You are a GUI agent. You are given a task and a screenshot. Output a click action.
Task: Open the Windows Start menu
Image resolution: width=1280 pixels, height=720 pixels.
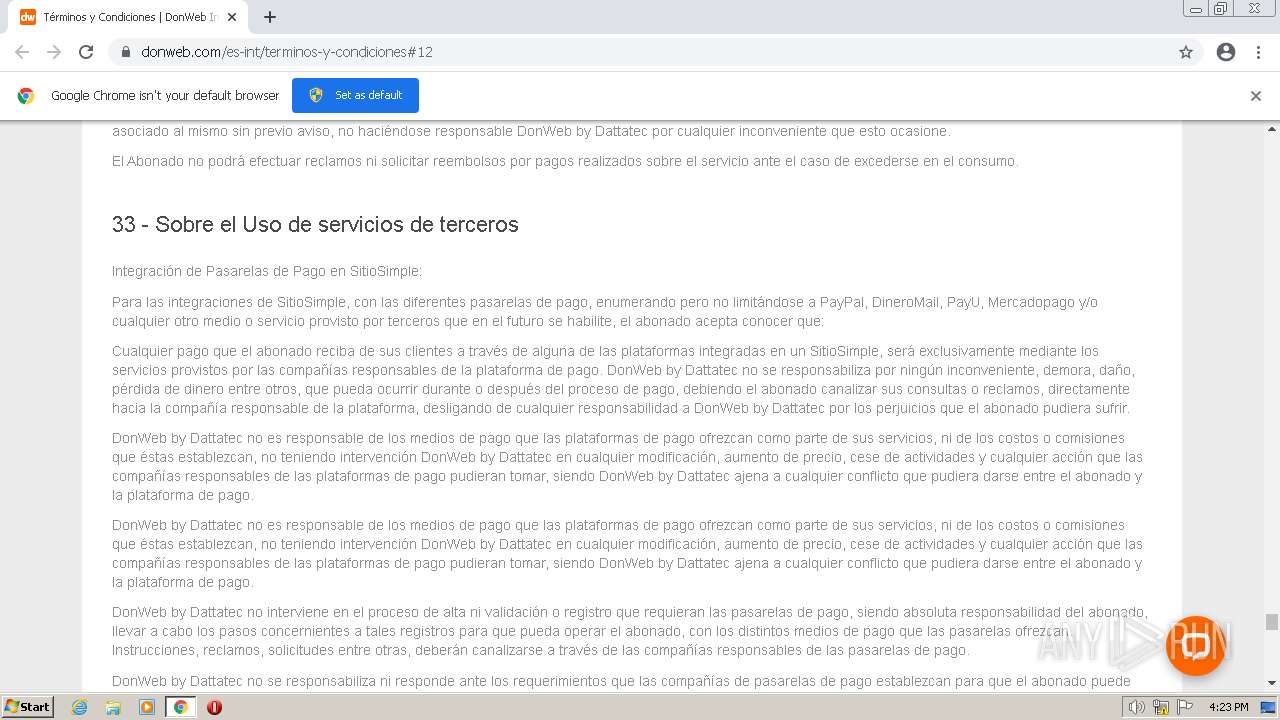click(x=28, y=706)
